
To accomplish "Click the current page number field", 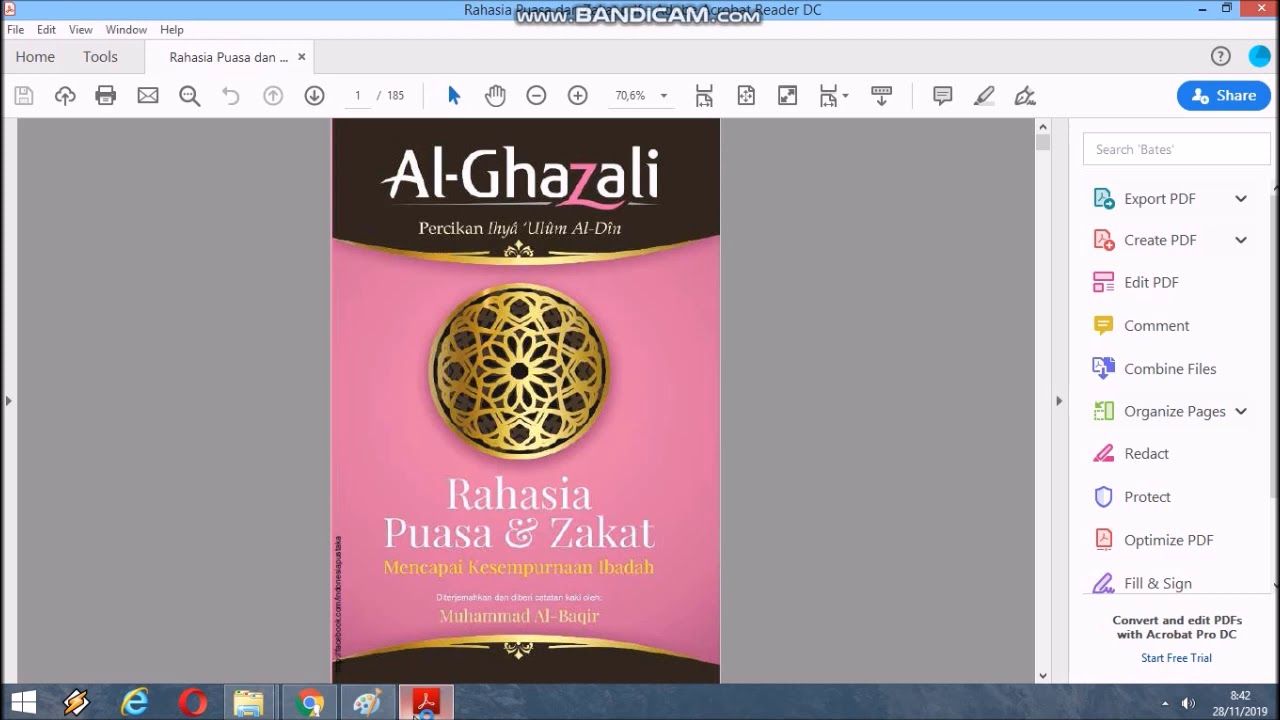I will tap(357, 96).
